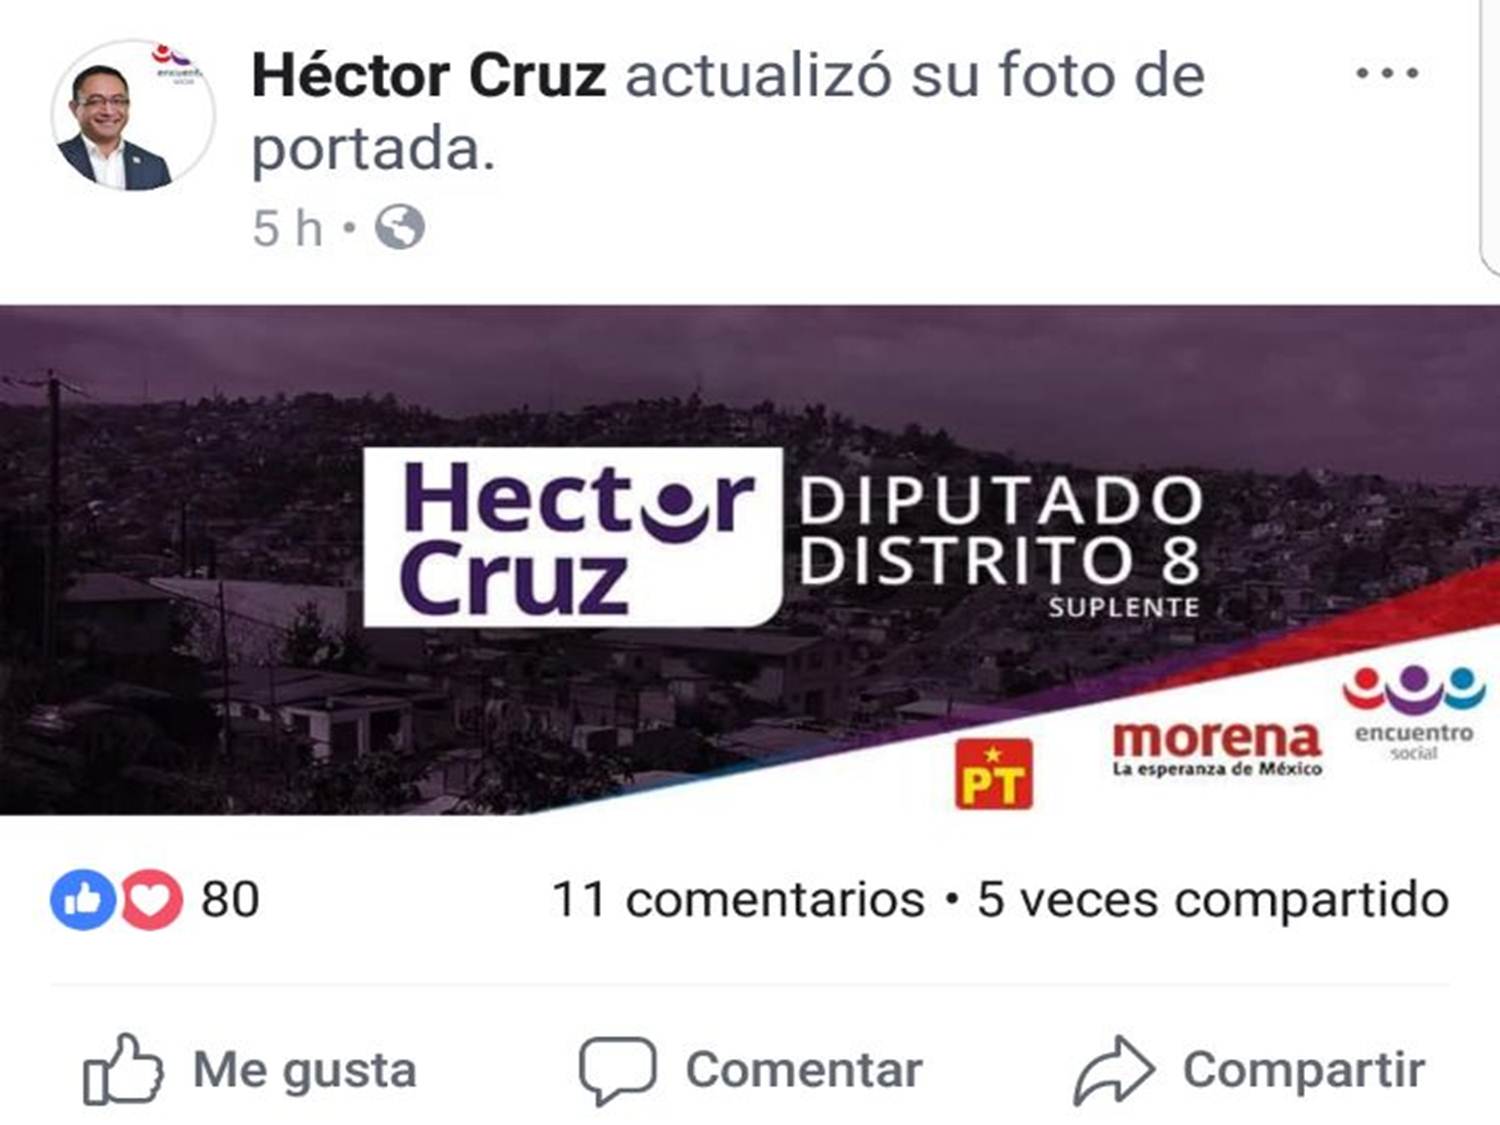Open the cover photo at Hector Cruz logo
The image size is (1500, 1125).
point(573,537)
